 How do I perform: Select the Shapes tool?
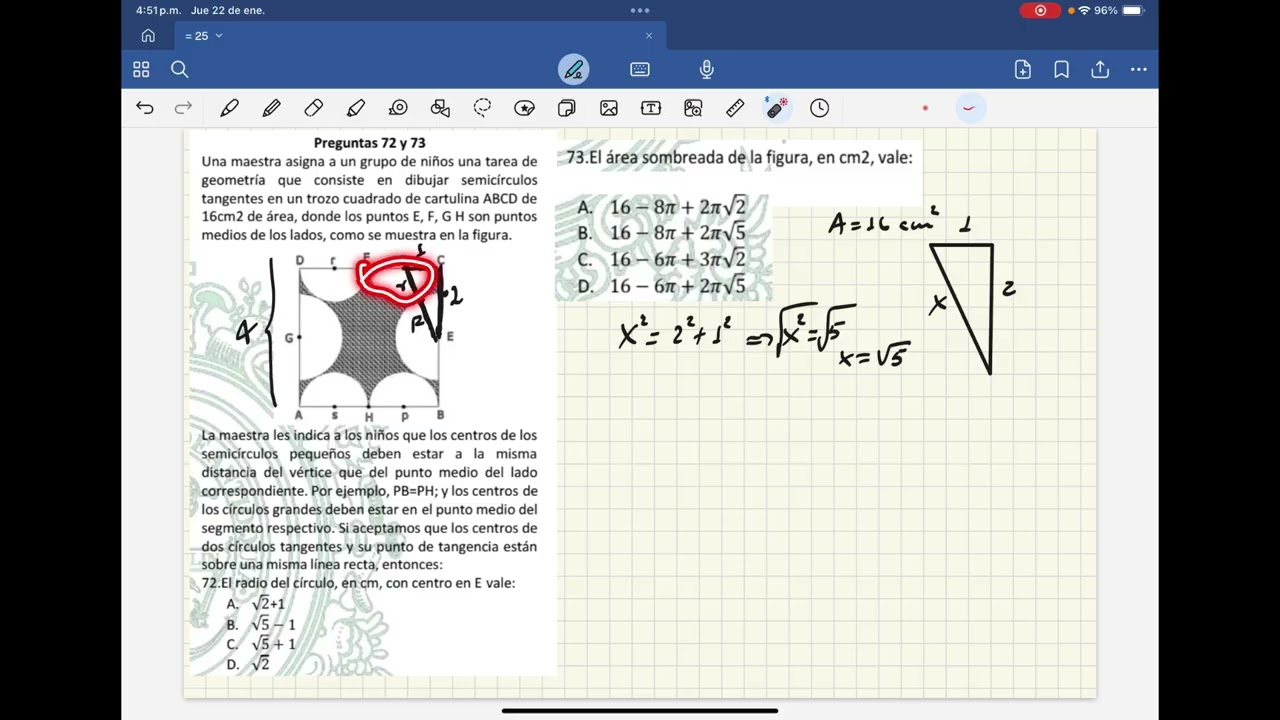click(440, 108)
